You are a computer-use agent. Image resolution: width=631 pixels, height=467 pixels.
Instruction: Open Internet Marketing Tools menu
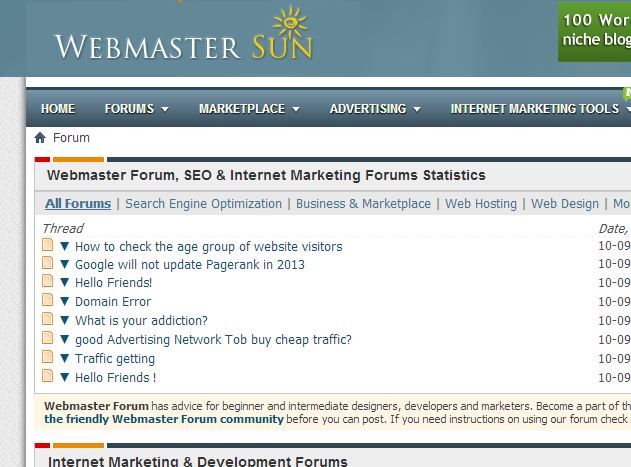(x=540, y=109)
